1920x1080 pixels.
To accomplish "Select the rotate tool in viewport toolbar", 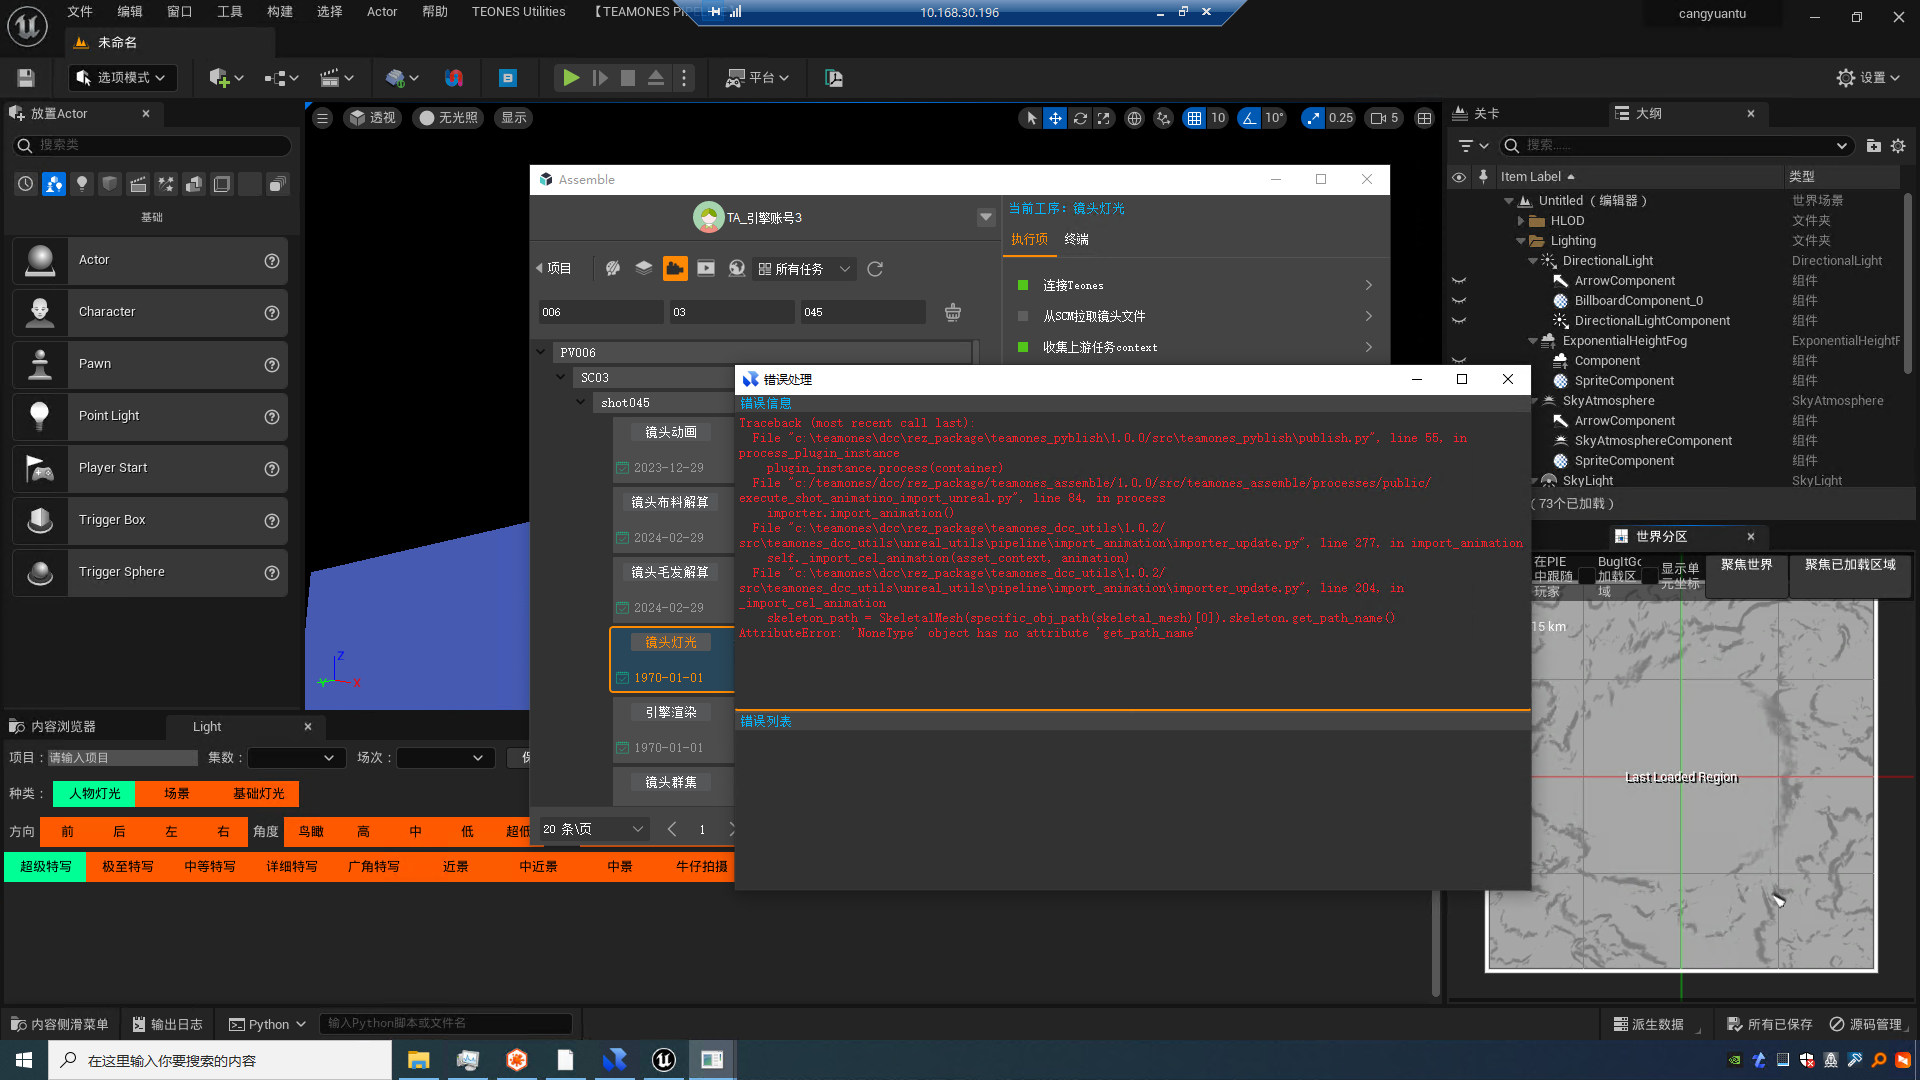I will pos(1080,118).
